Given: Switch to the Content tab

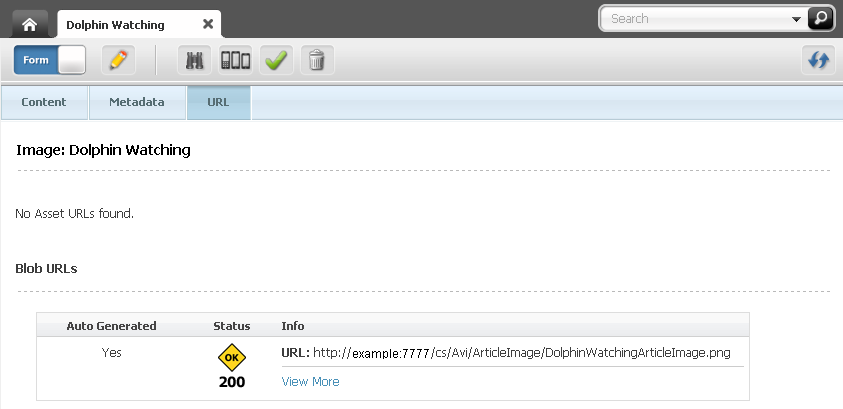Looking at the screenshot, I should [x=44, y=102].
